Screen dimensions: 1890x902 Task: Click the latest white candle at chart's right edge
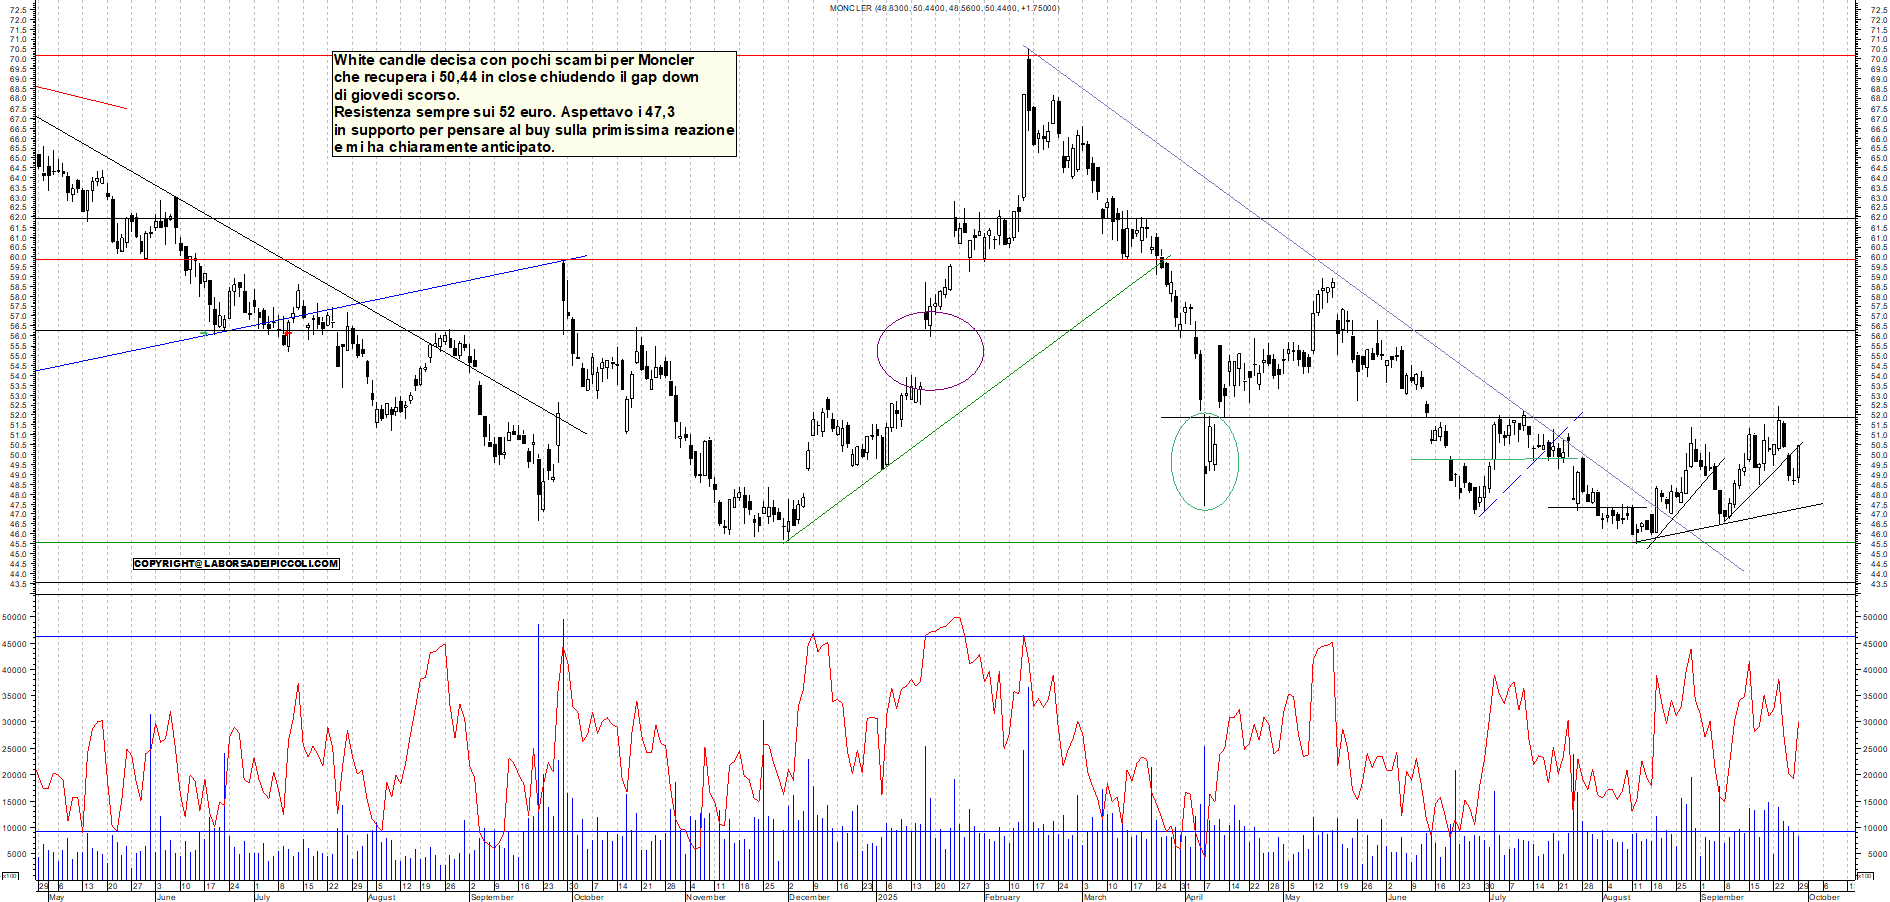pyautogui.click(x=1798, y=462)
